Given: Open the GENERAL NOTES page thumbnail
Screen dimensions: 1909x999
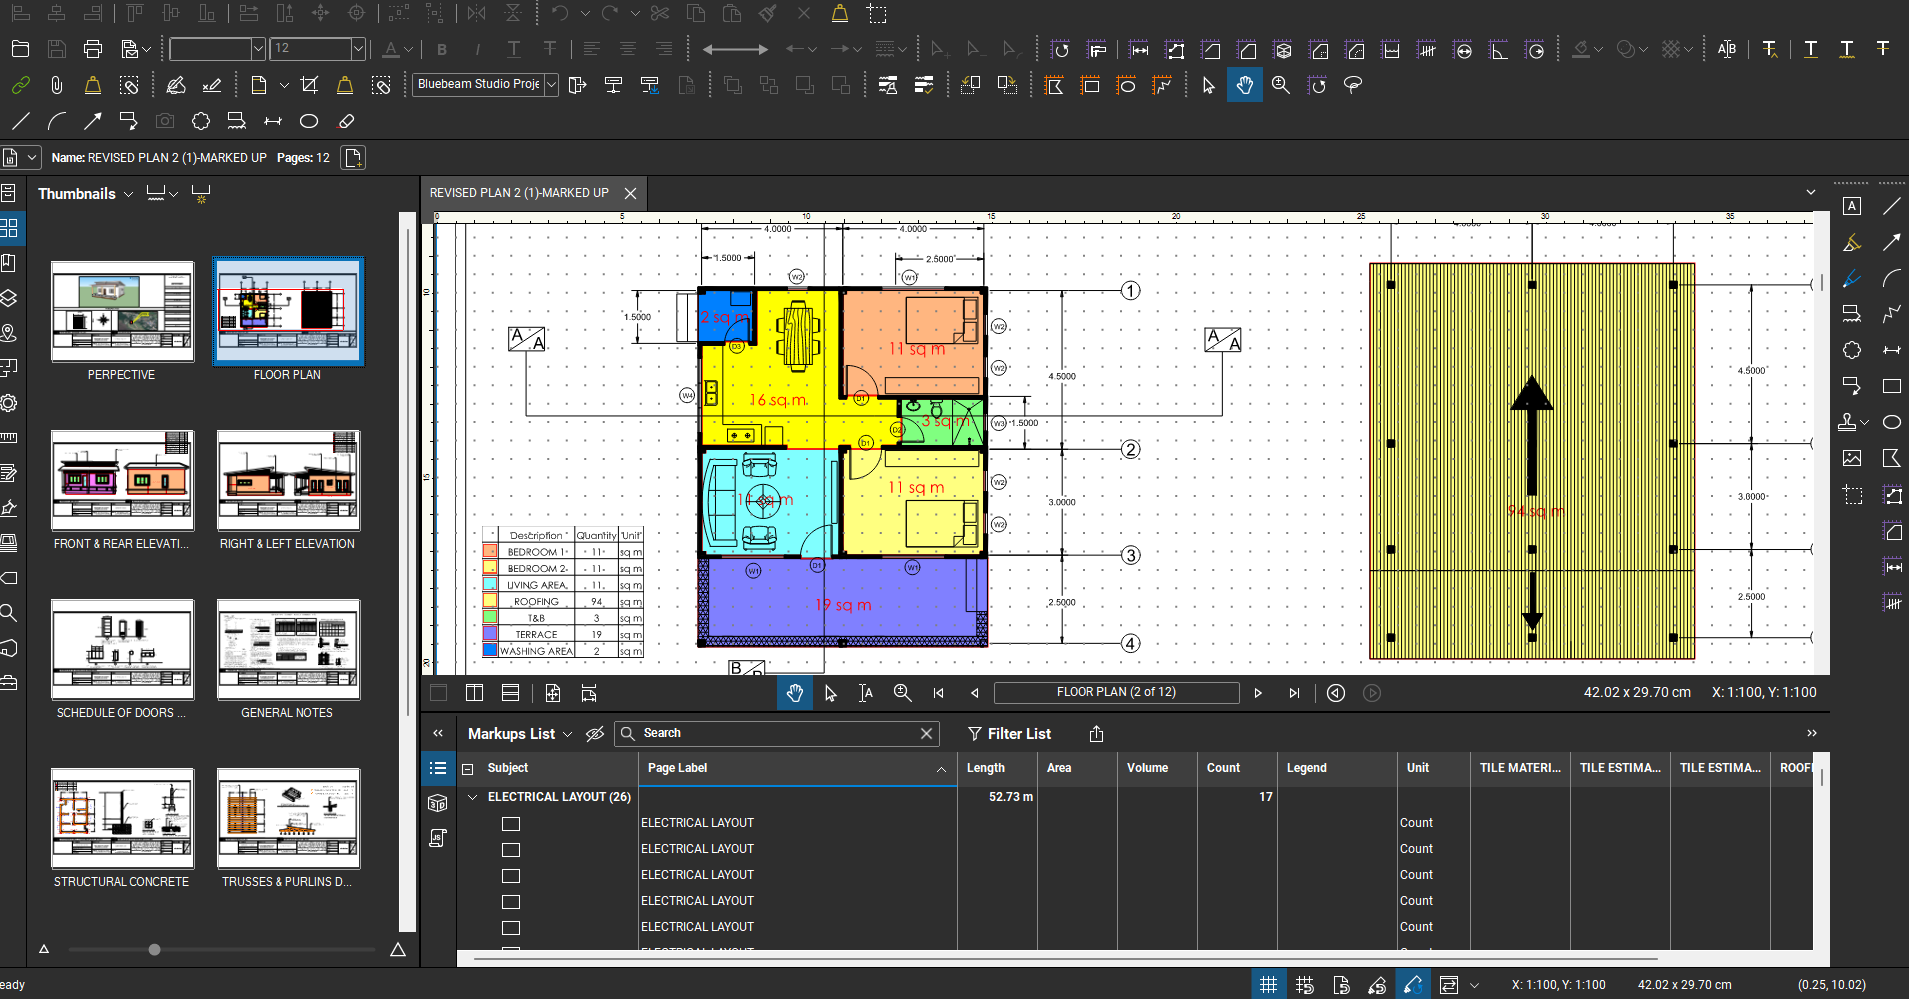Looking at the screenshot, I should 288,651.
